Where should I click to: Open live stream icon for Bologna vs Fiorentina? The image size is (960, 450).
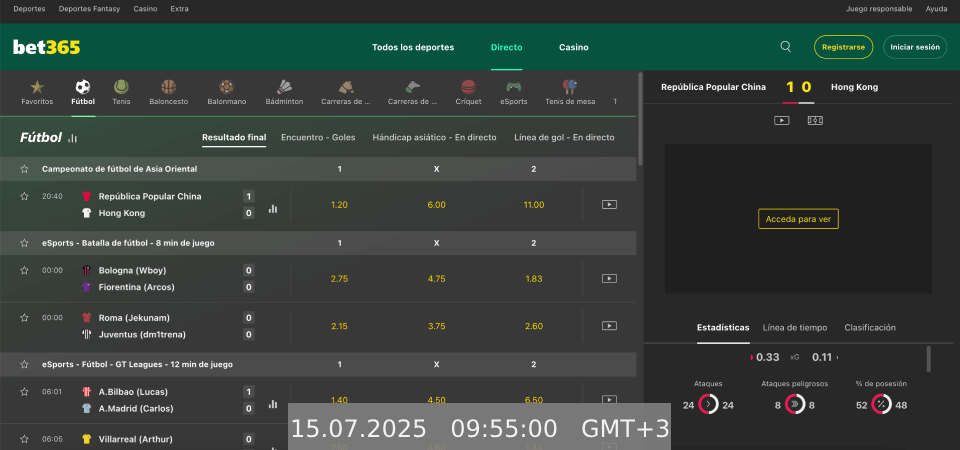click(x=609, y=279)
